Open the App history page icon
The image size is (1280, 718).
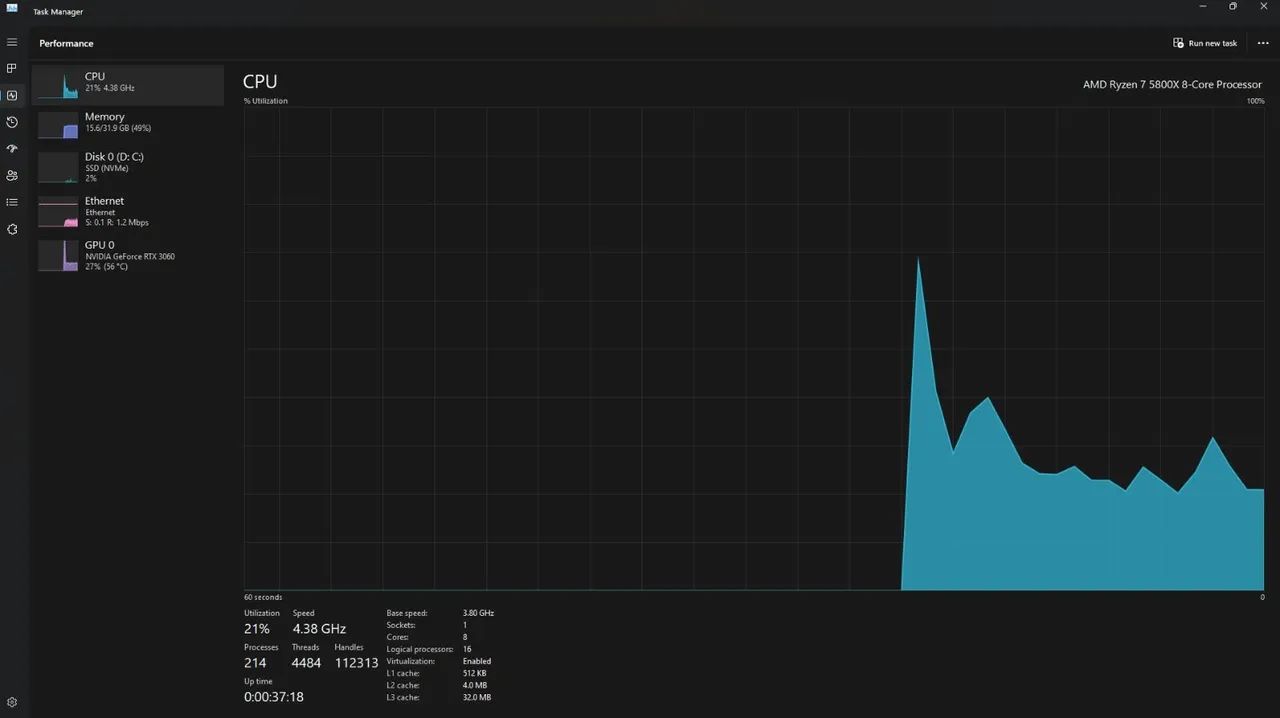[12, 122]
